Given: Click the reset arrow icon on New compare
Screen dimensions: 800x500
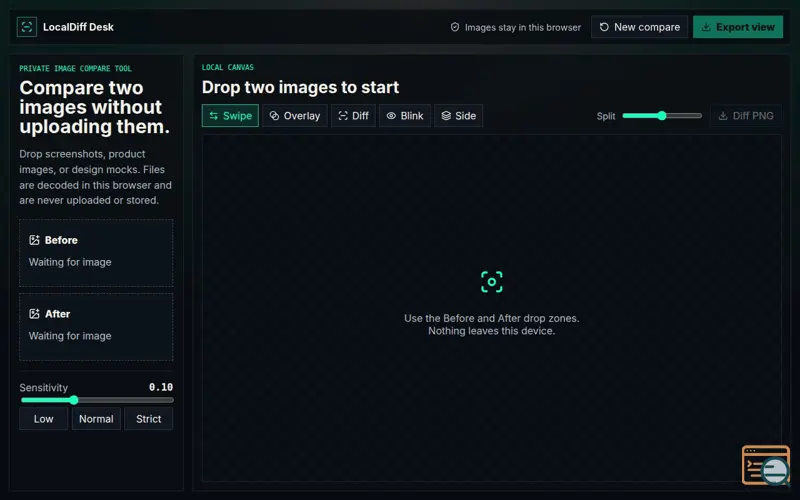Looking at the screenshot, I should pyautogui.click(x=604, y=27).
